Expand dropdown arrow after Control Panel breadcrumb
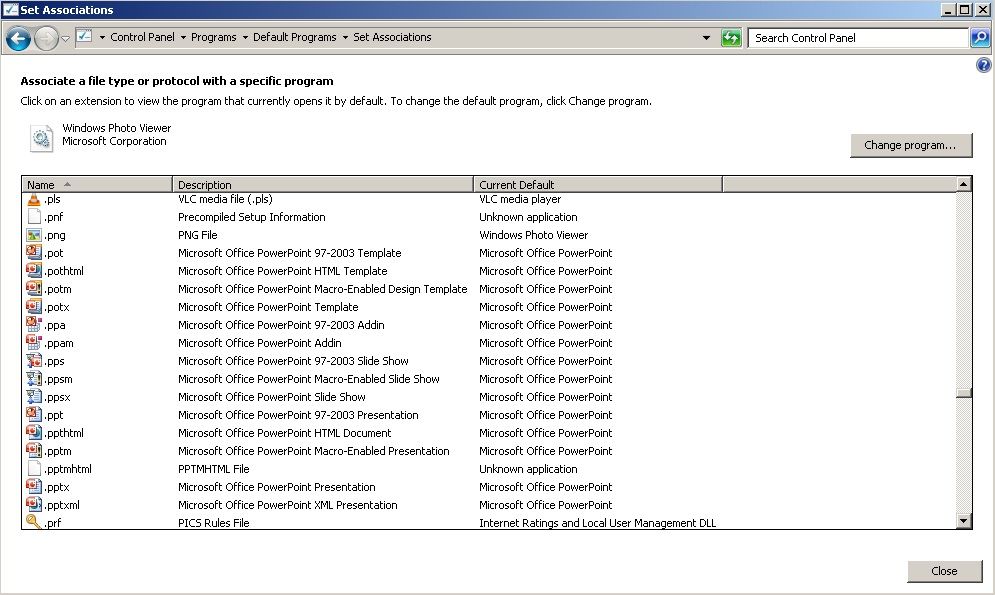 [x=183, y=37]
